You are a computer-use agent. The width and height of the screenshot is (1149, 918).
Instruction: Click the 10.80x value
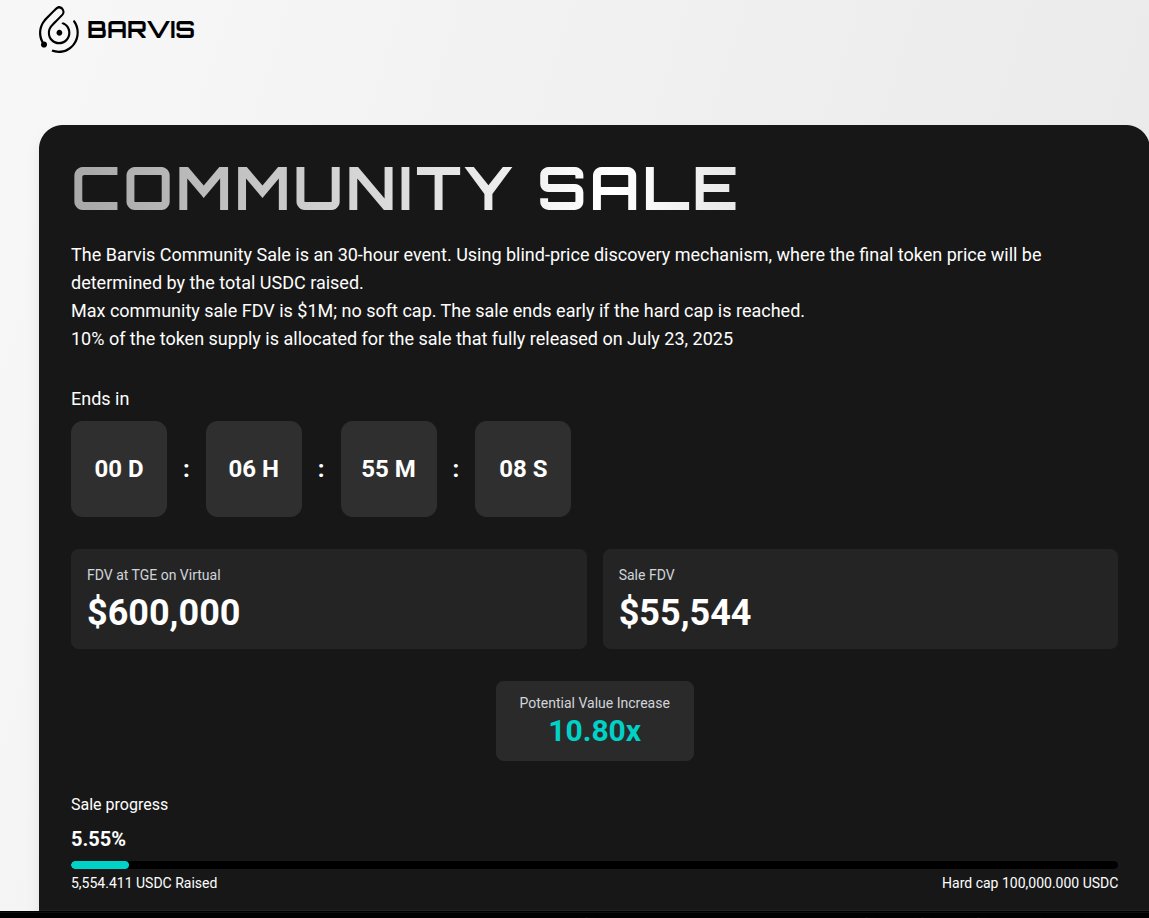[x=595, y=731]
